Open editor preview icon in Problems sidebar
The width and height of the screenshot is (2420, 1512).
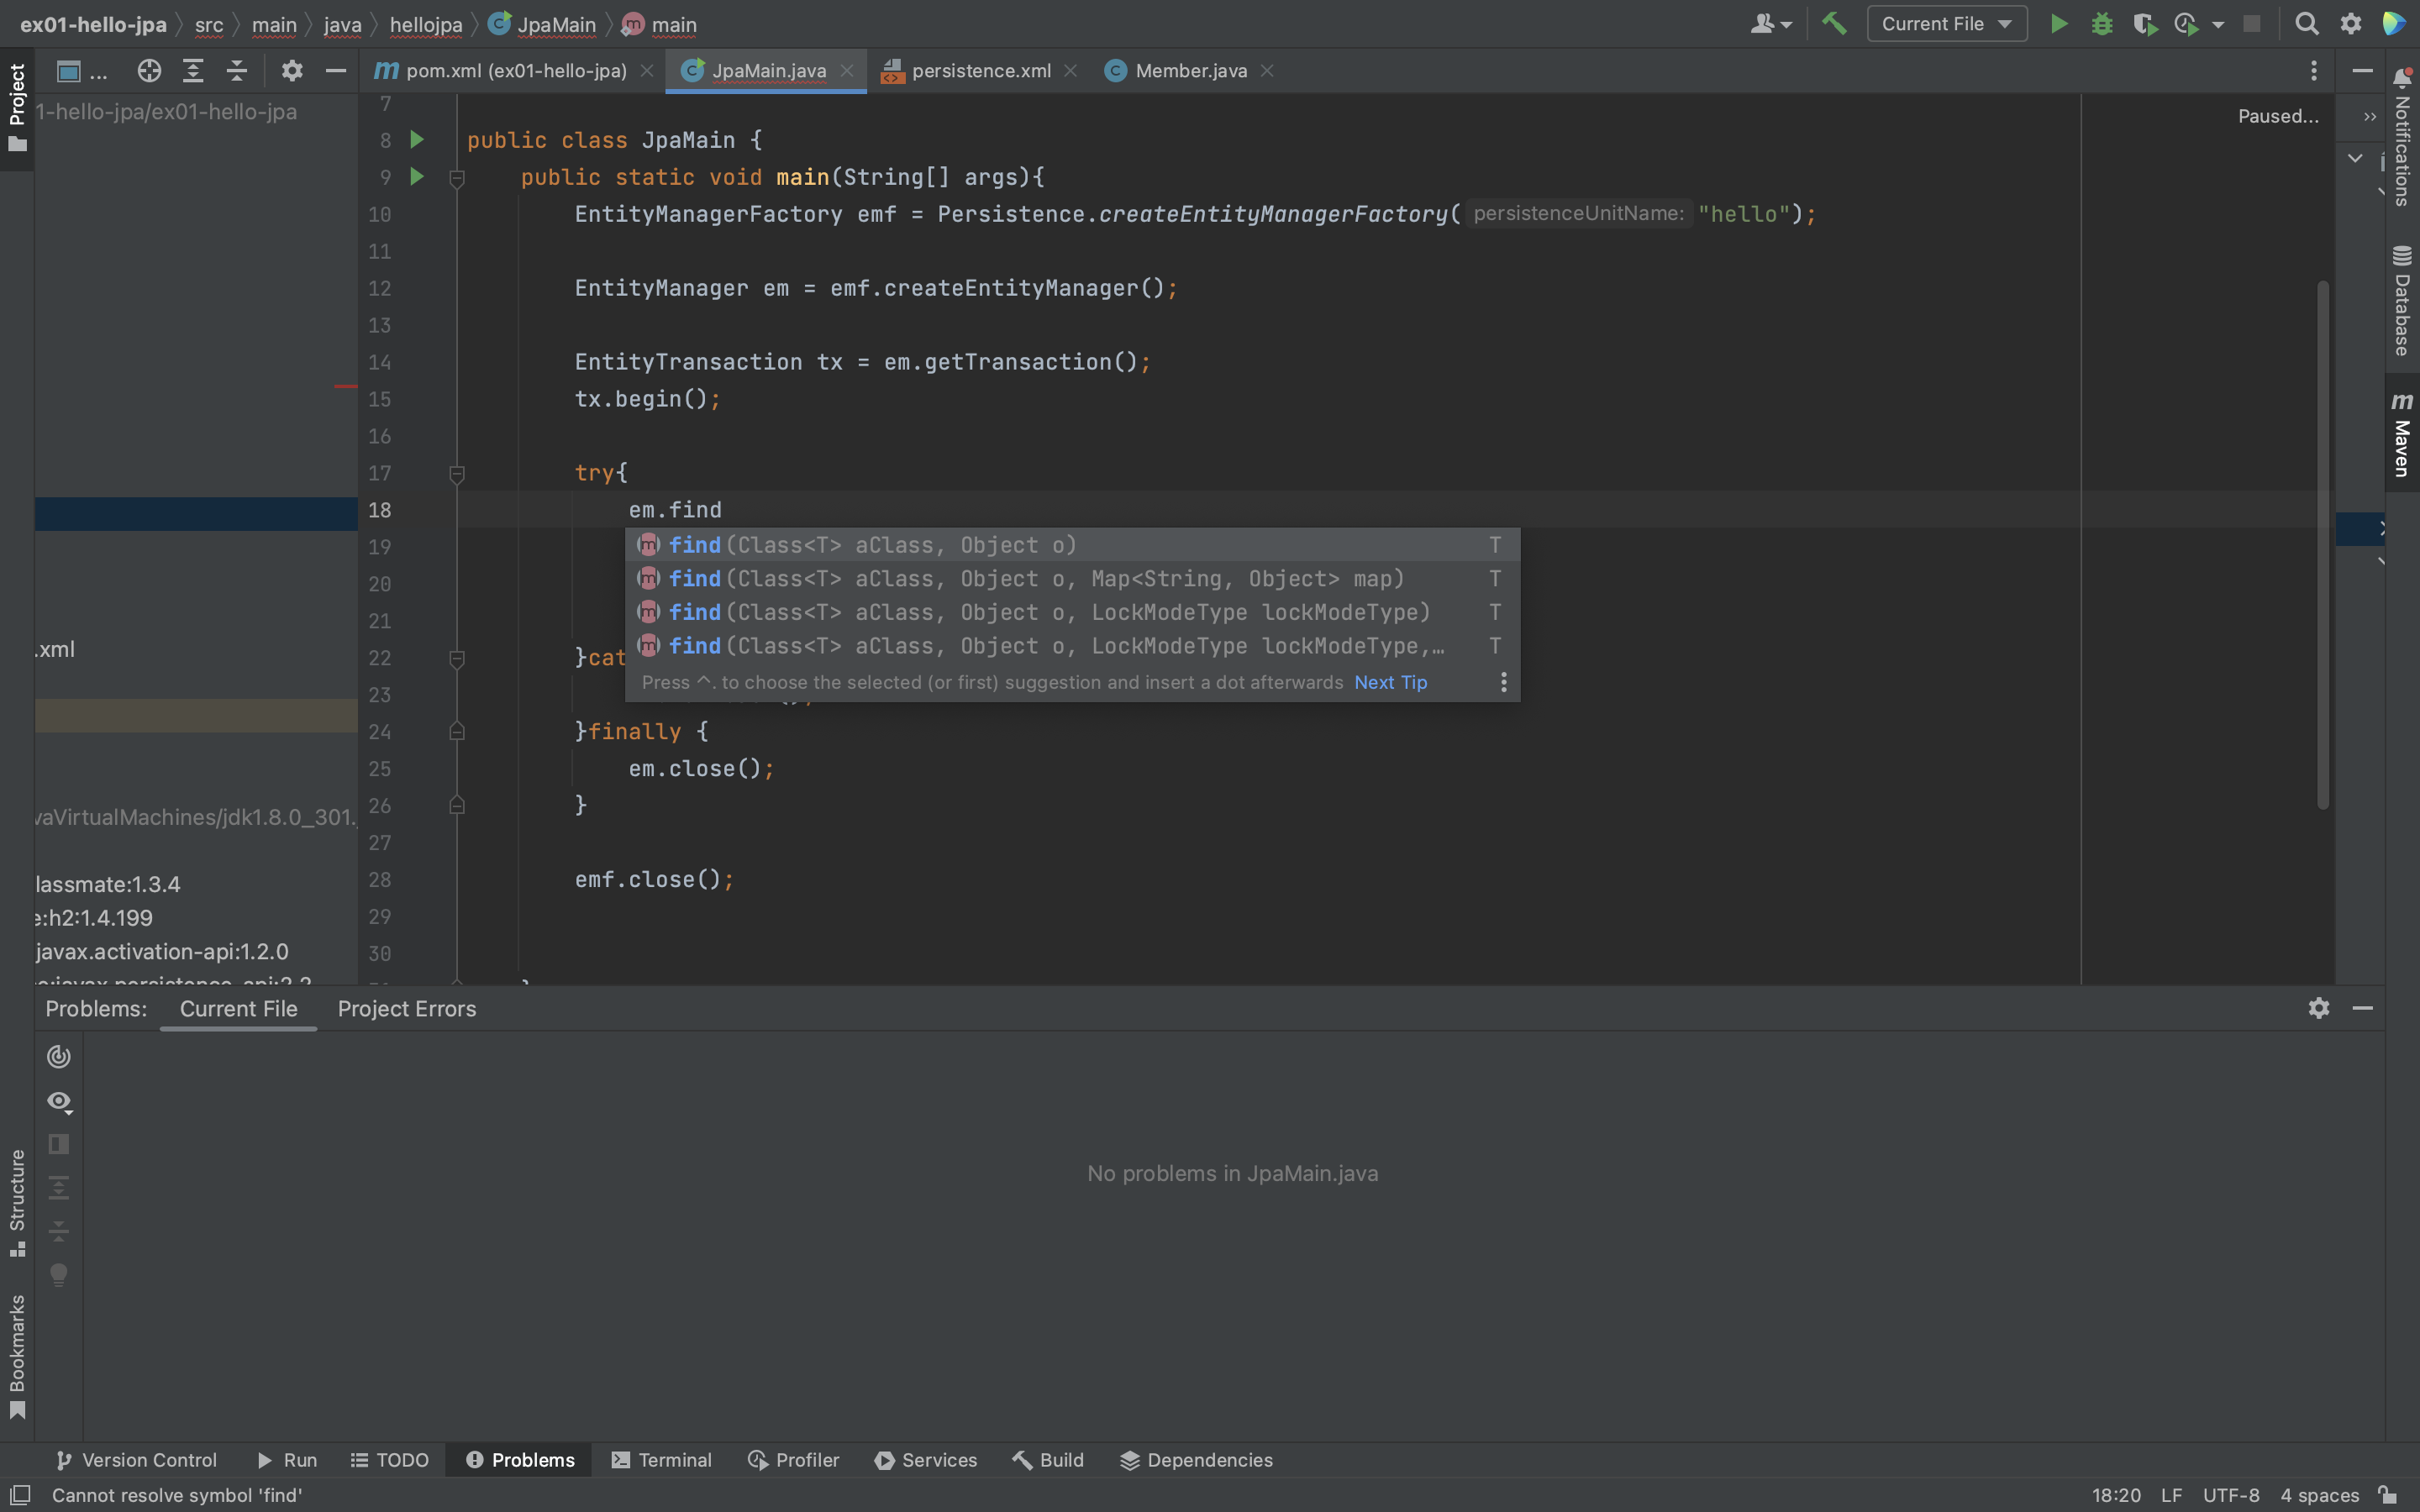pyautogui.click(x=59, y=1144)
